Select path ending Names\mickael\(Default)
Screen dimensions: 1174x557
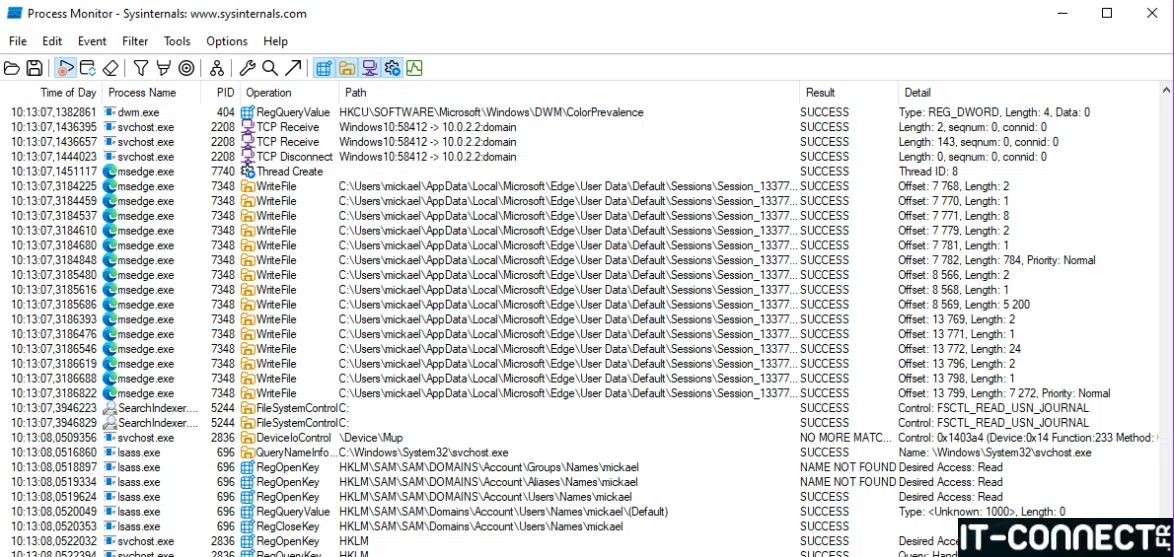[503, 511]
